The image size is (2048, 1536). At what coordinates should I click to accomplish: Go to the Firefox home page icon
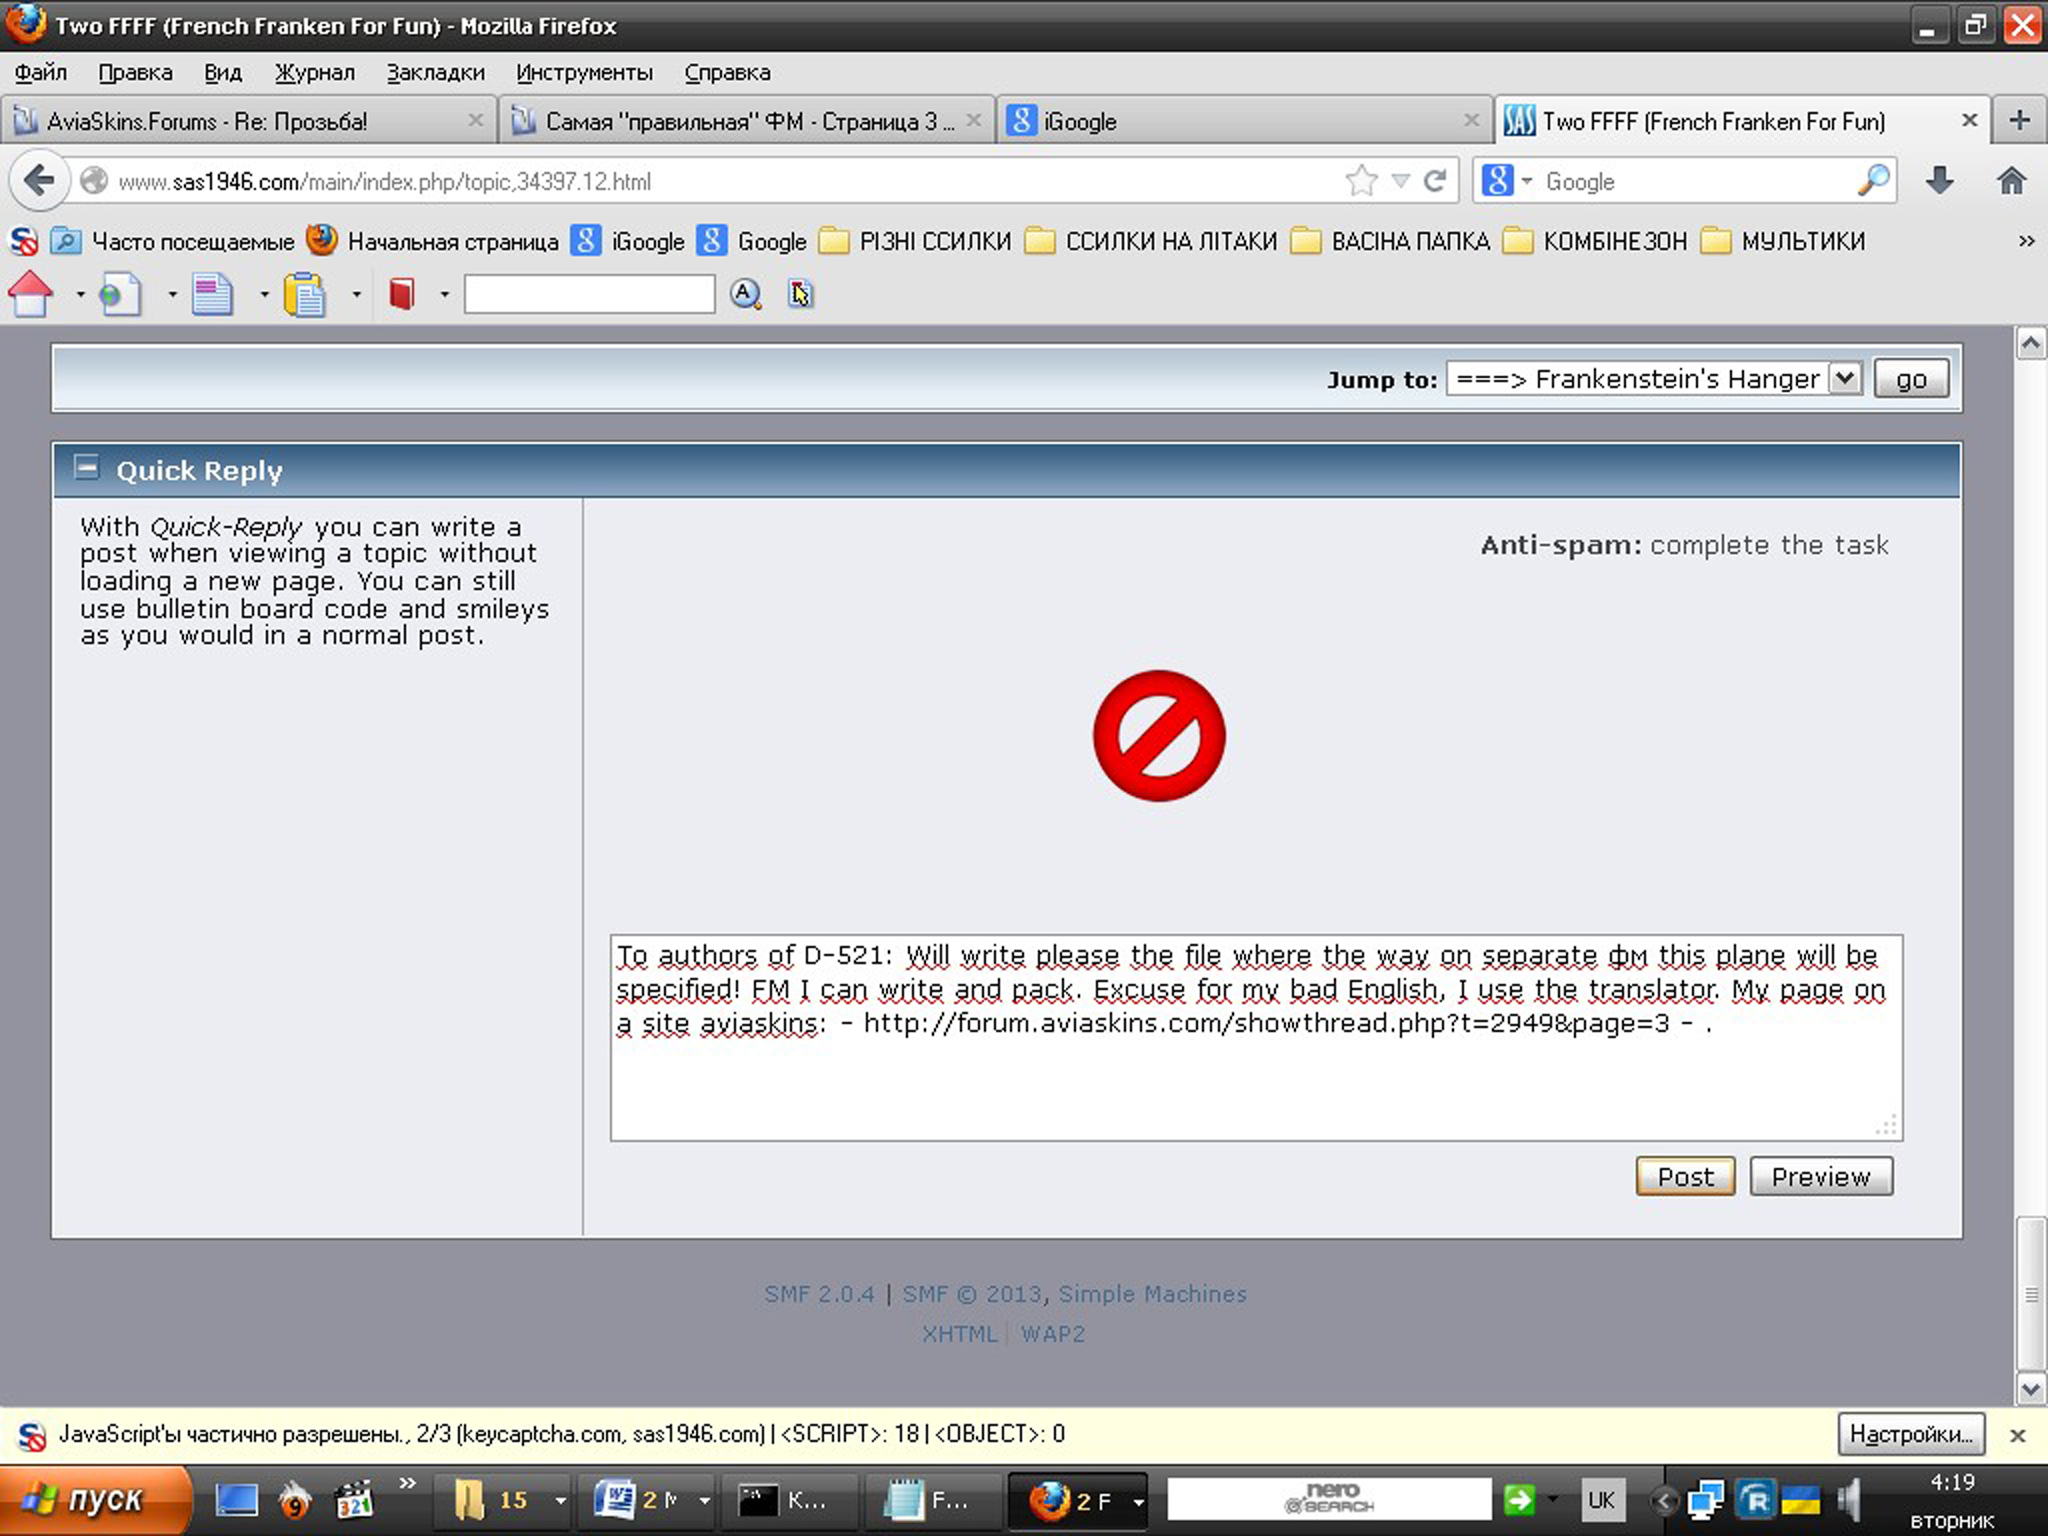tap(2011, 181)
